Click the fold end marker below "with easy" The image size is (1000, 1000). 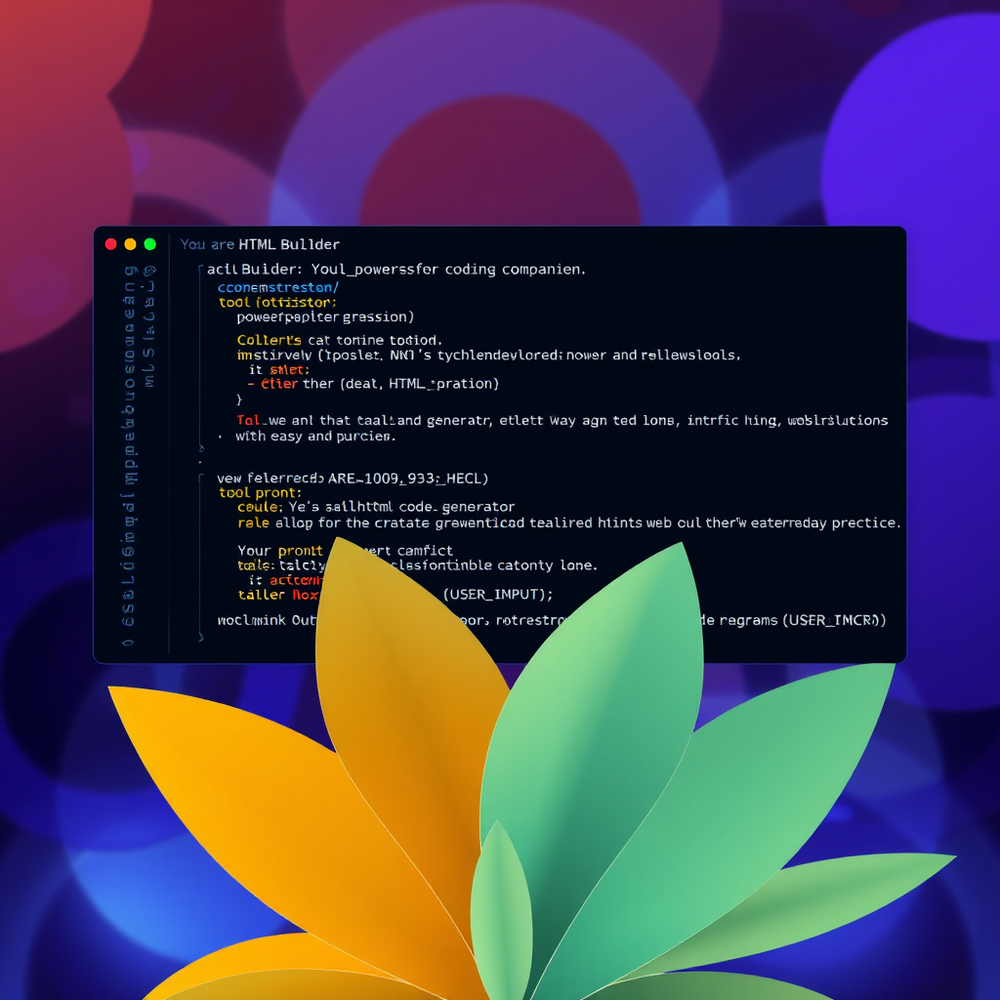pos(201,449)
